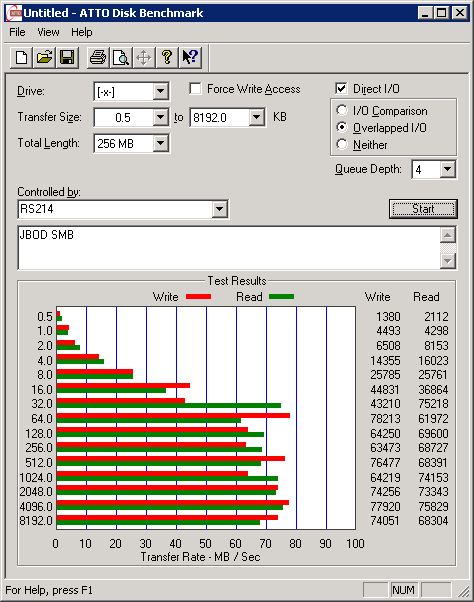Uncheck the Direct I/O checkbox

tap(341, 89)
